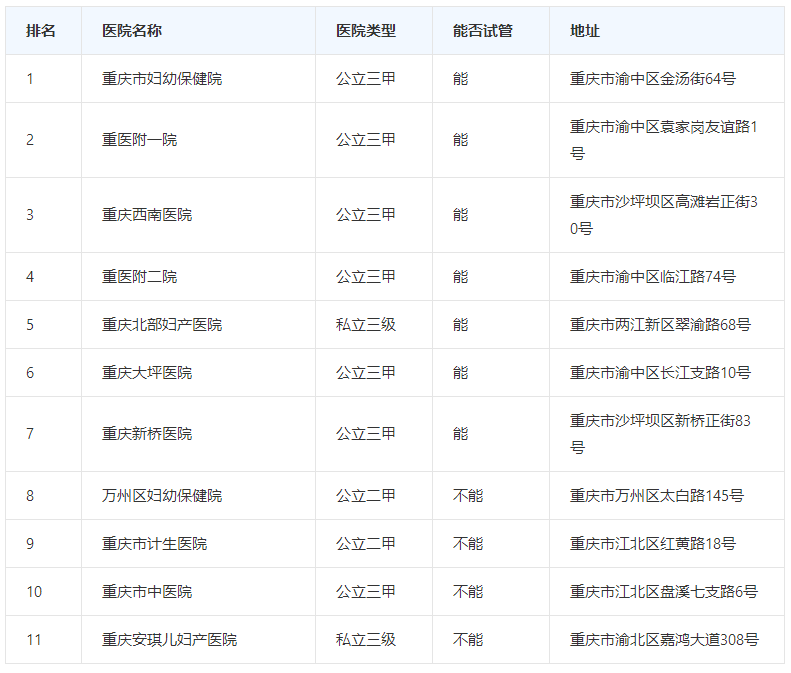This screenshot has height=673, width=791.
Task: Select the 重庆大坪医院 cell
Action: tap(147, 373)
